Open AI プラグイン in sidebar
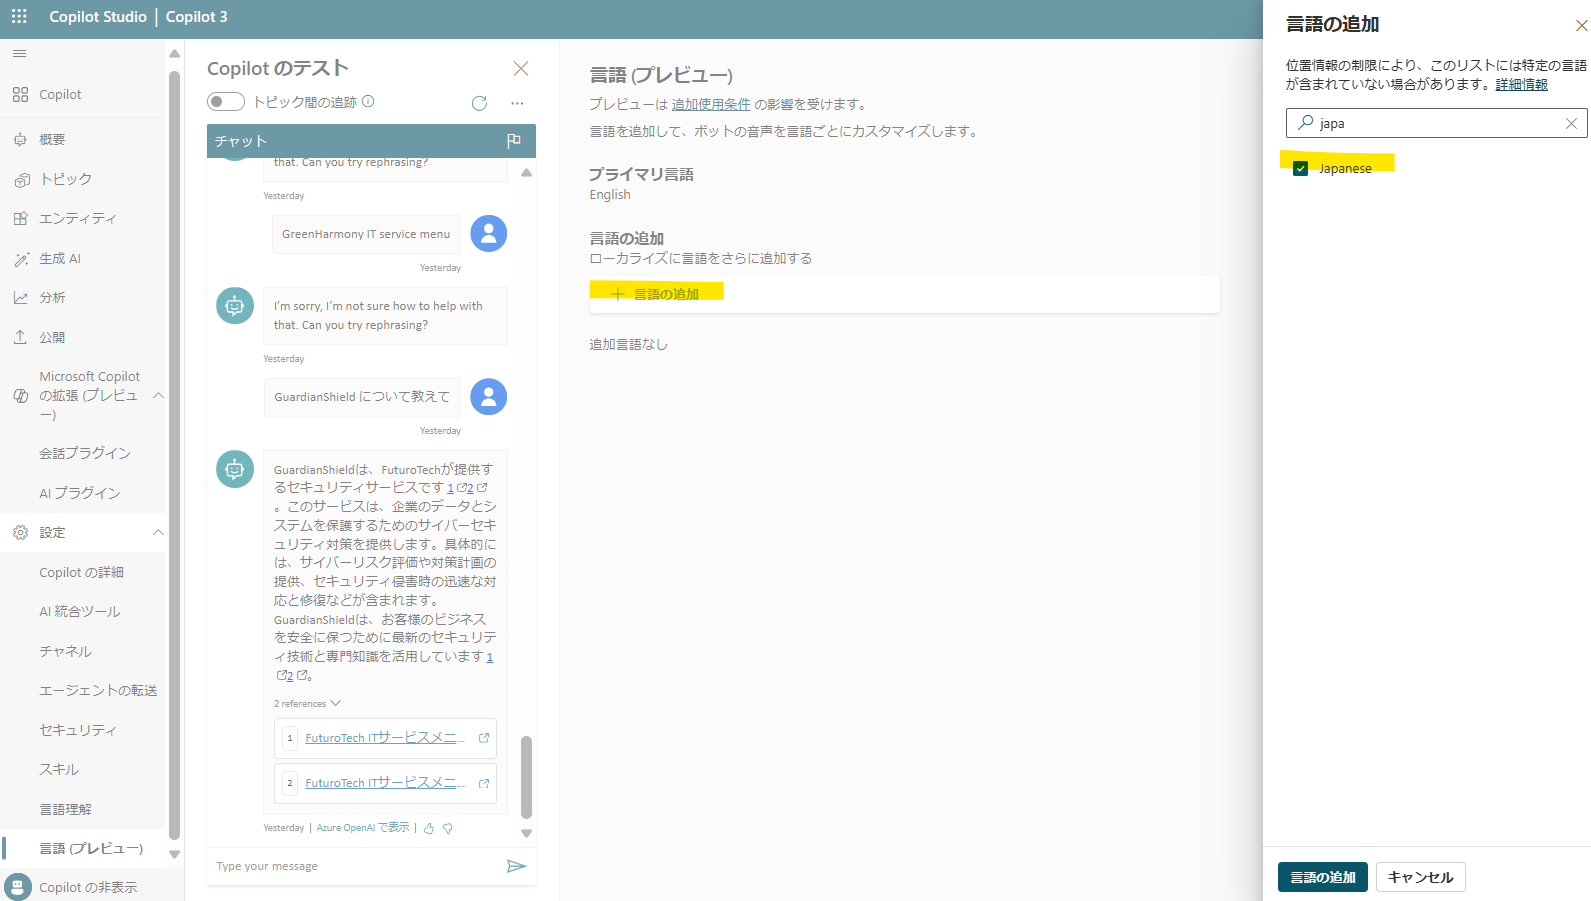 tap(80, 493)
